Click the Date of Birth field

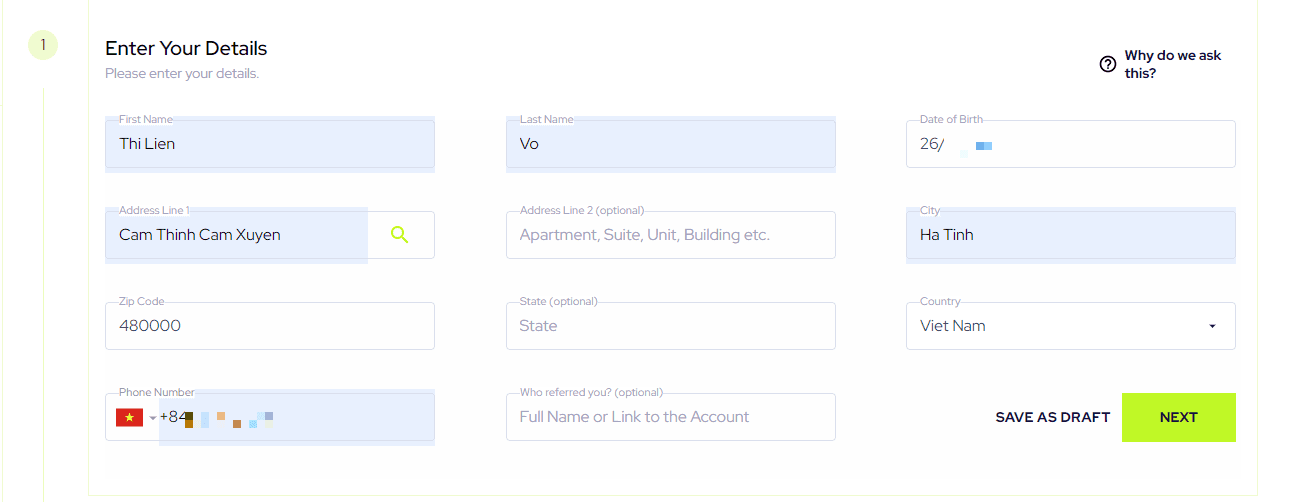[x=1071, y=144]
